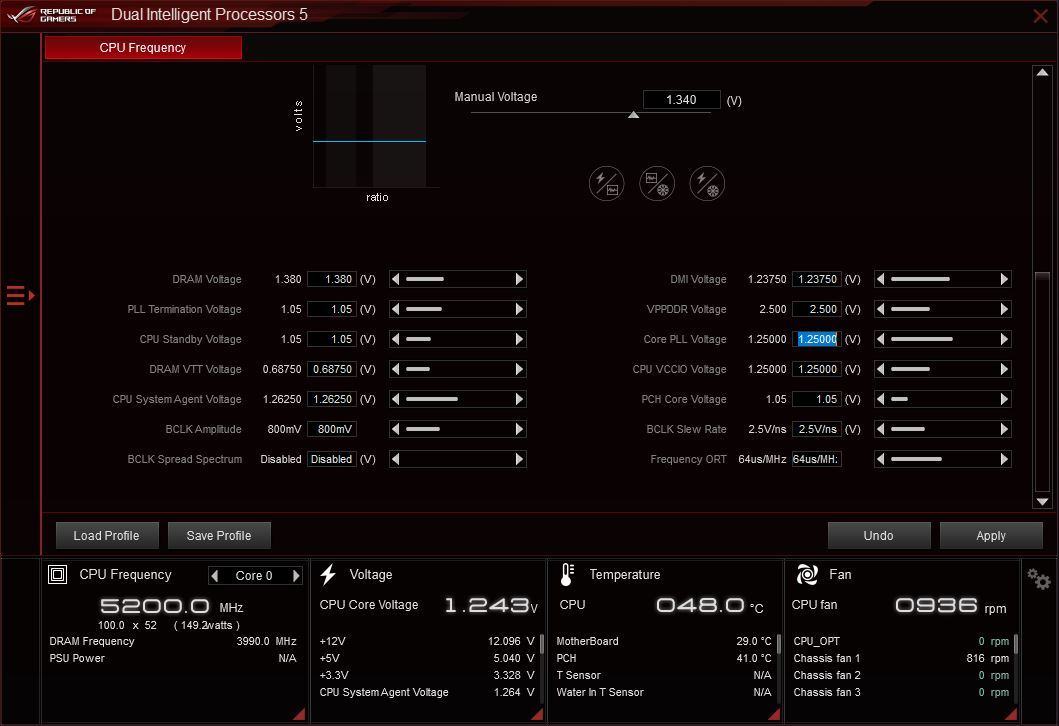Viewport: 1059px width, 726px height.
Task: Click the voltage/graph circular icon
Action: 606,183
